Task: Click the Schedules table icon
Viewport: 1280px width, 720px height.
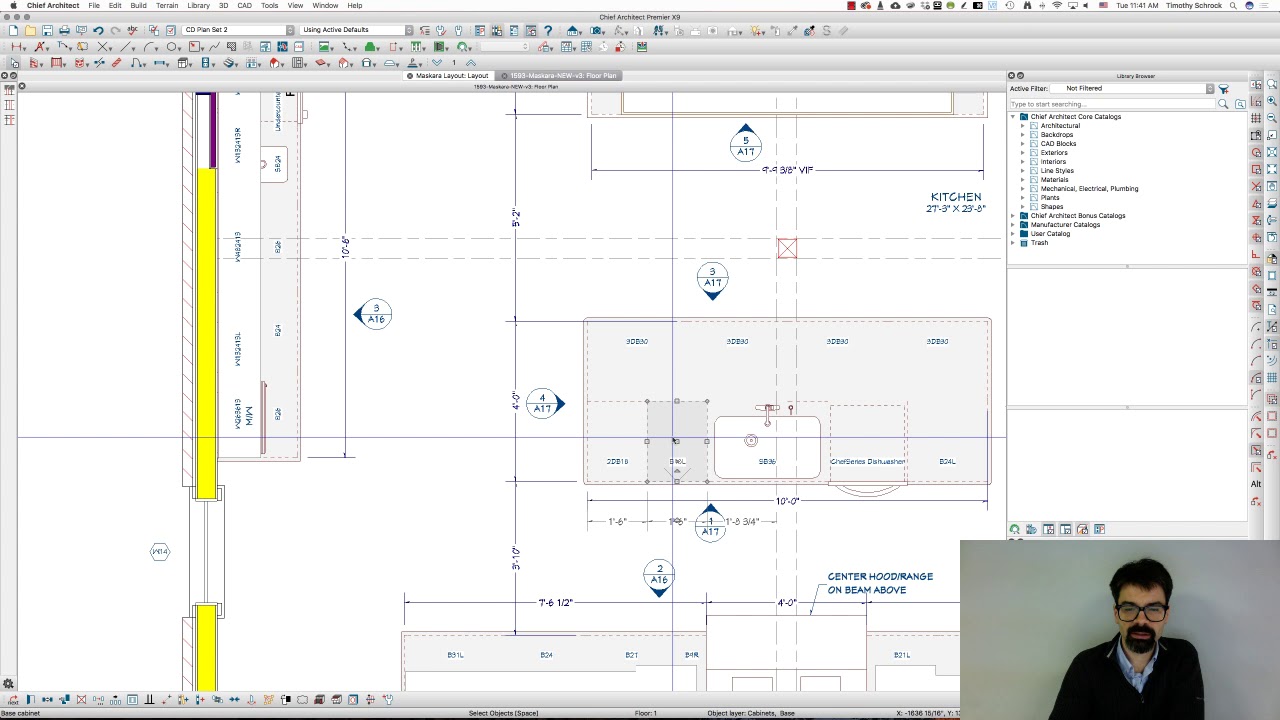Action: (568, 47)
